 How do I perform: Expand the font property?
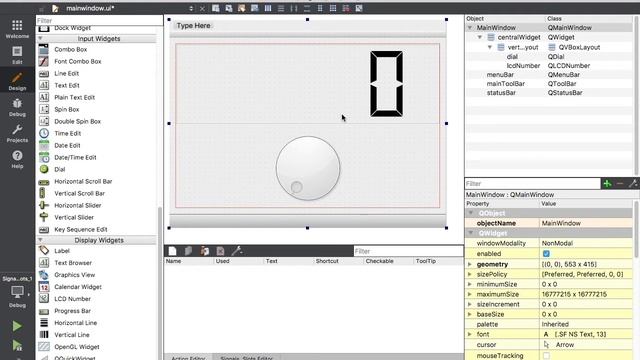click(x=470, y=334)
